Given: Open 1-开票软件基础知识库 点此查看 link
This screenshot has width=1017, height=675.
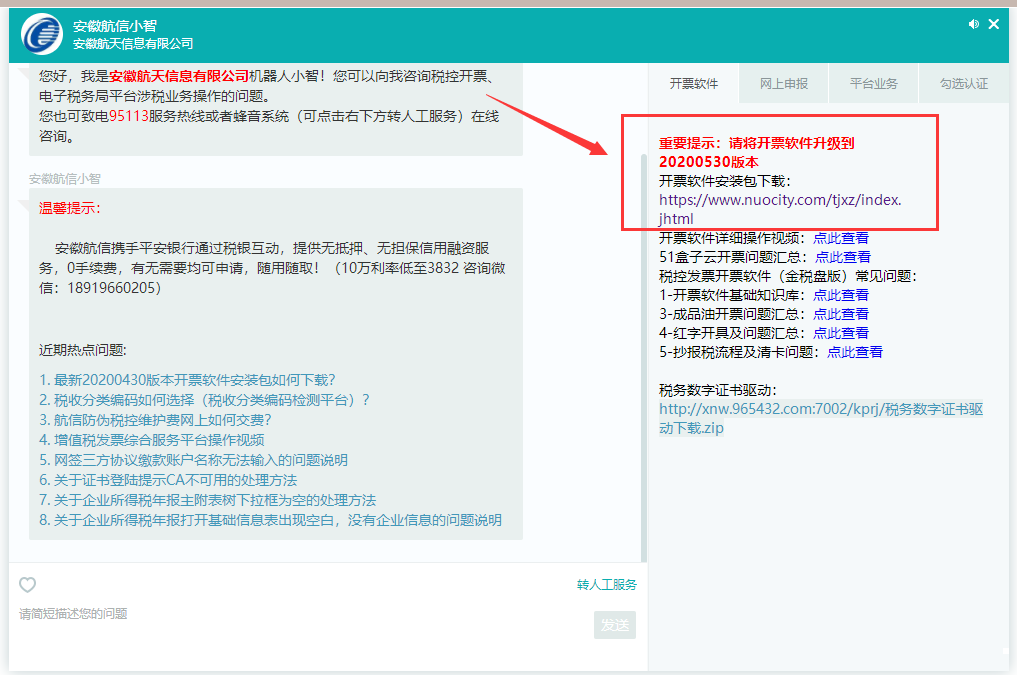Looking at the screenshot, I should click(x=841, y=295).
